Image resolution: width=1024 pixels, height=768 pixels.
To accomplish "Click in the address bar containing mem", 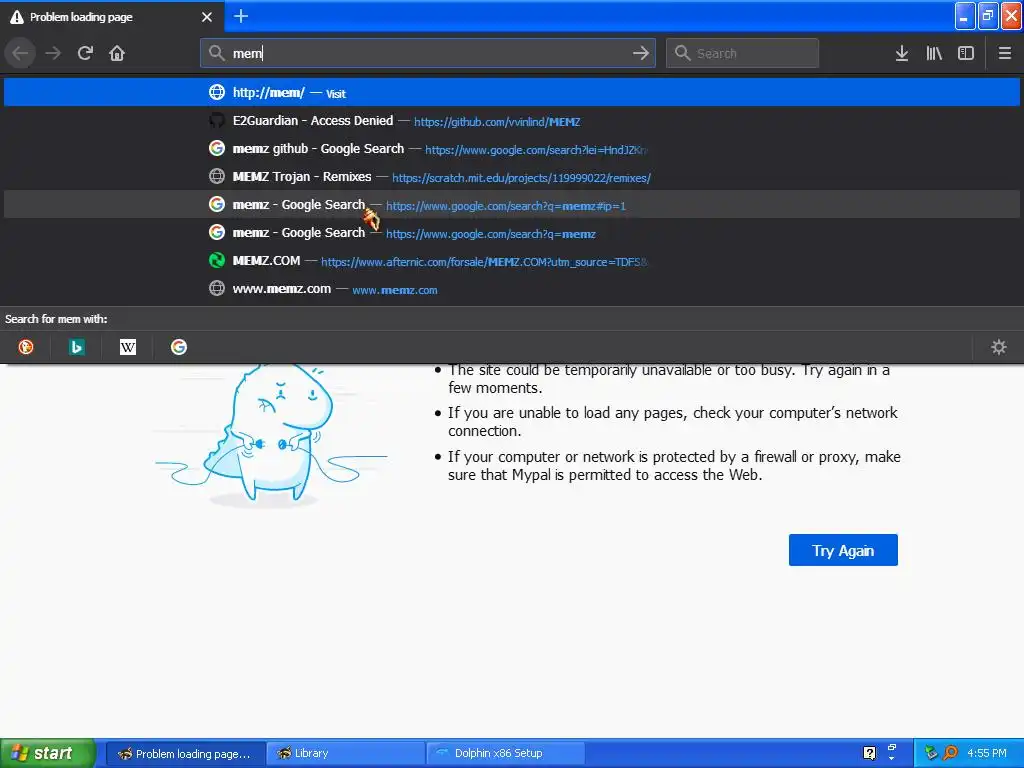I will (428, 53).
